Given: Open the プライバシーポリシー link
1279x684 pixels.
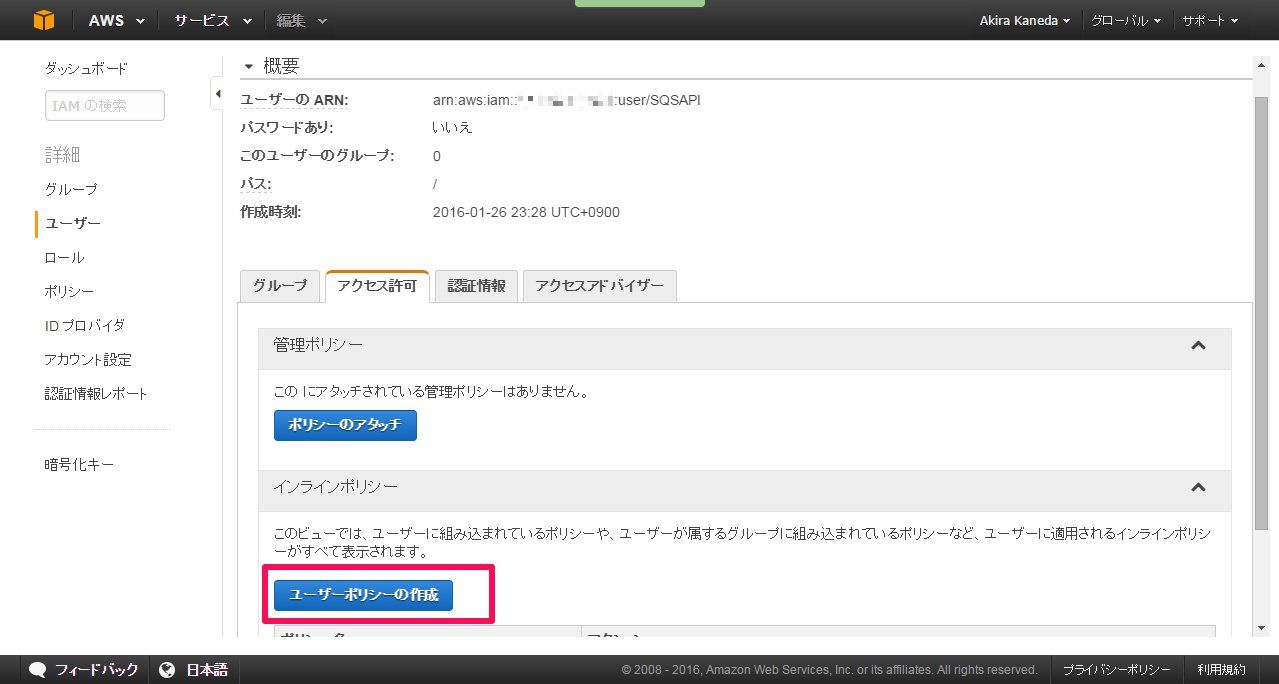Looking at the screenshot, I should click(1116, 670).
